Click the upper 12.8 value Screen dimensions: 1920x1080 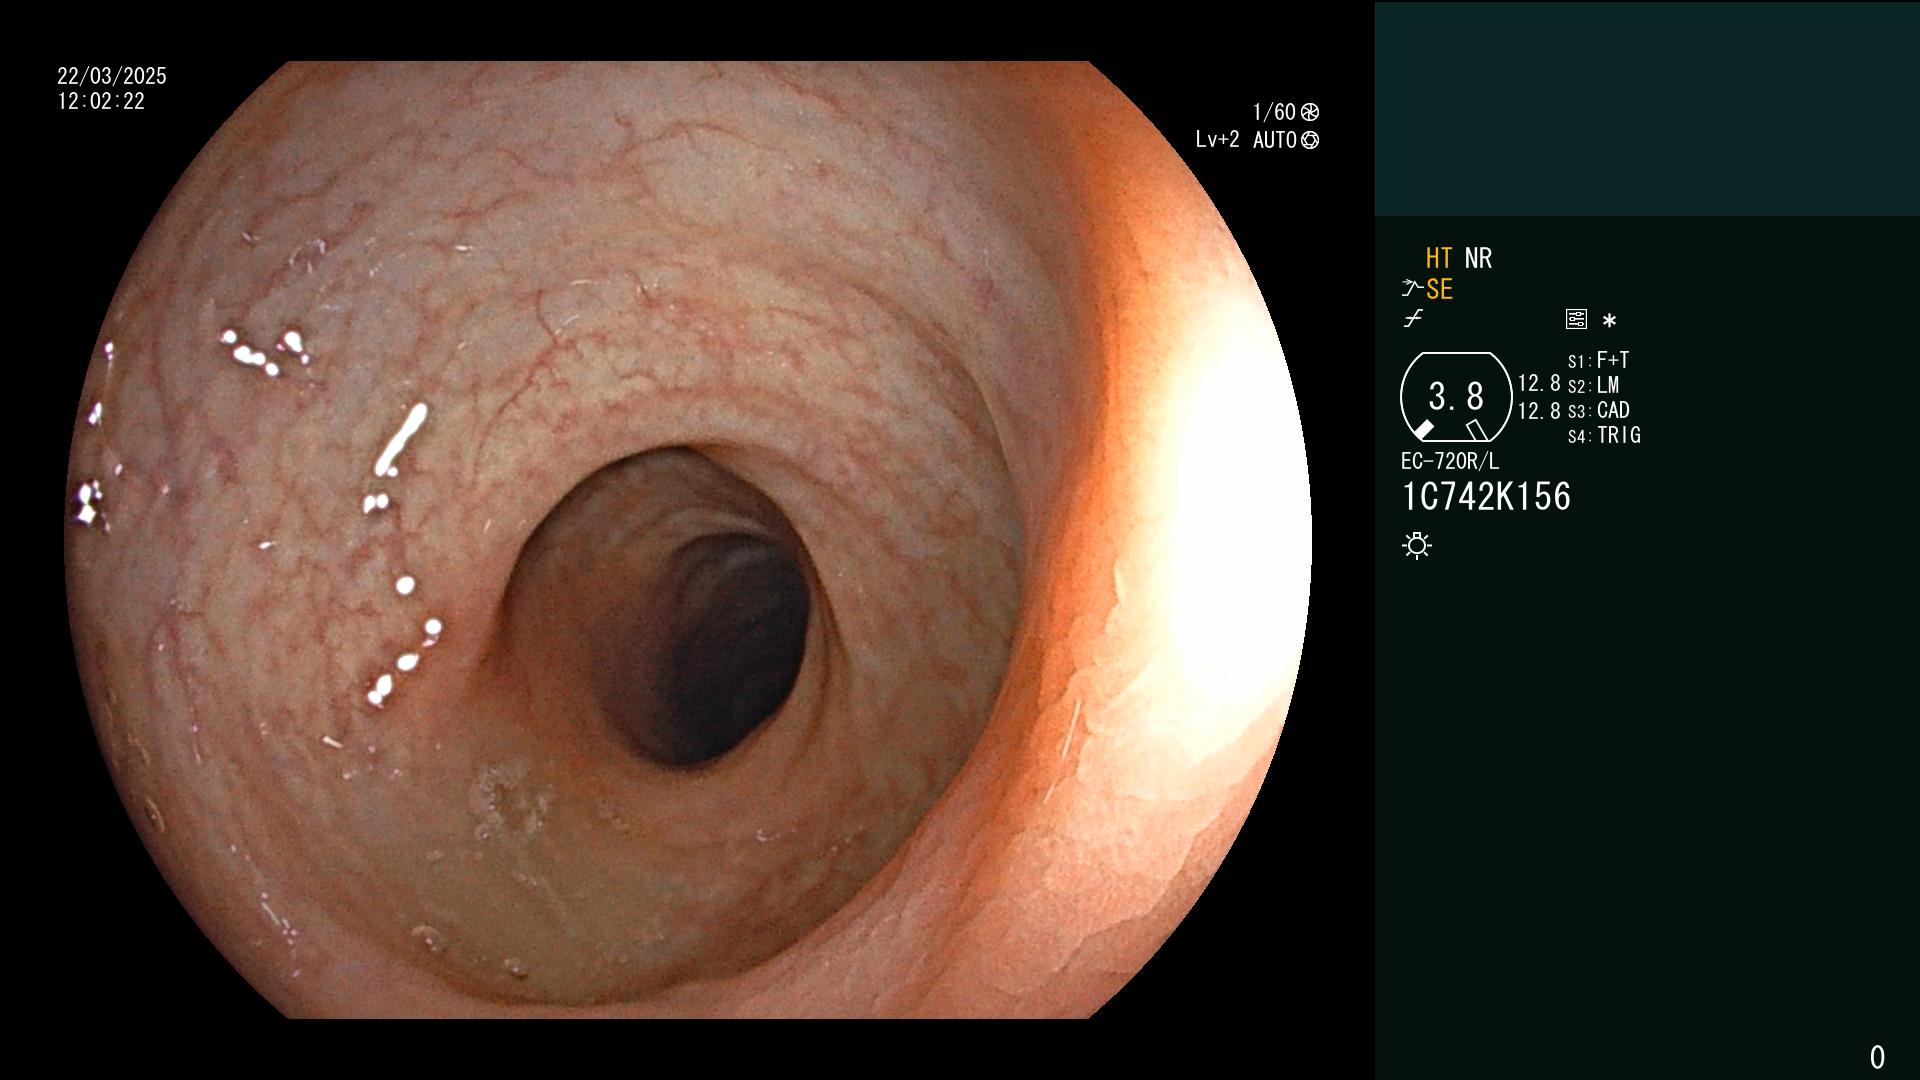coord(1539,383)
